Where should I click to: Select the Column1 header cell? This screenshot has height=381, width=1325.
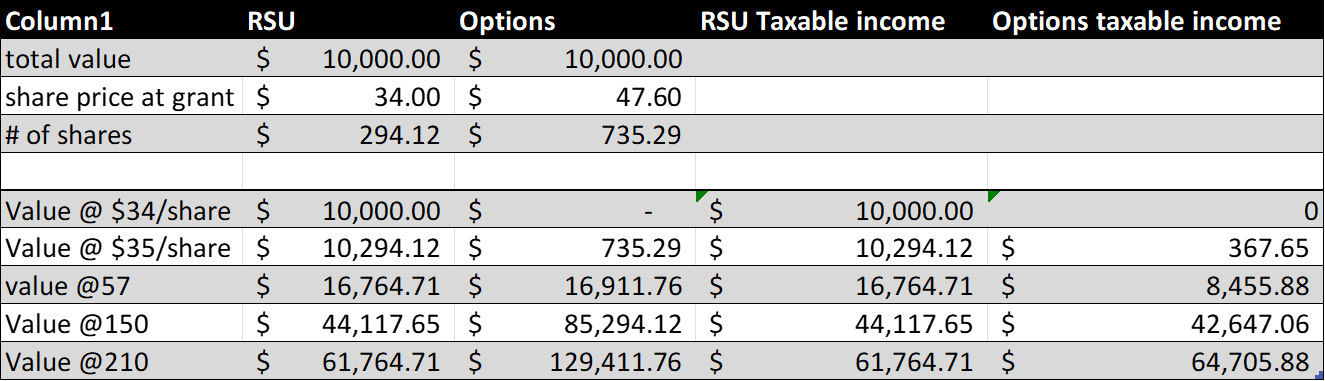click(x=122, y=21)
